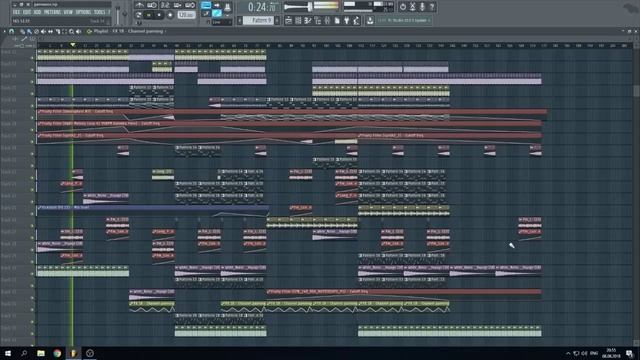Open the Windows notification center
Viewport: 640px width, 360px height.
(629, 353)
